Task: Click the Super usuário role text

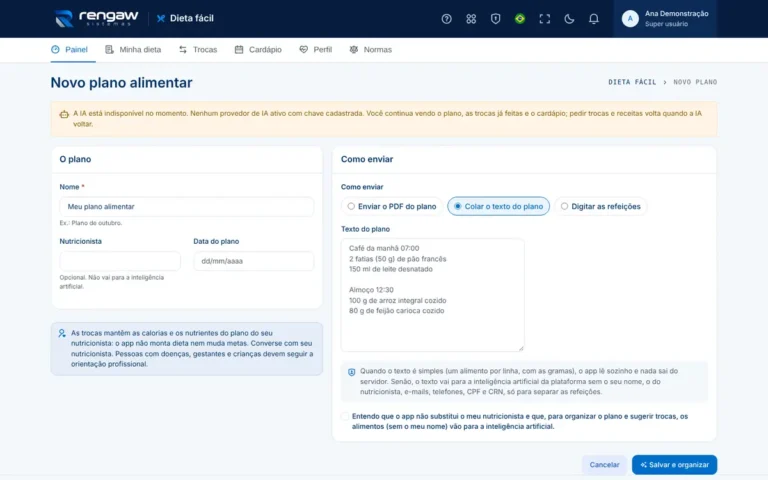Action: pos(666,24)
